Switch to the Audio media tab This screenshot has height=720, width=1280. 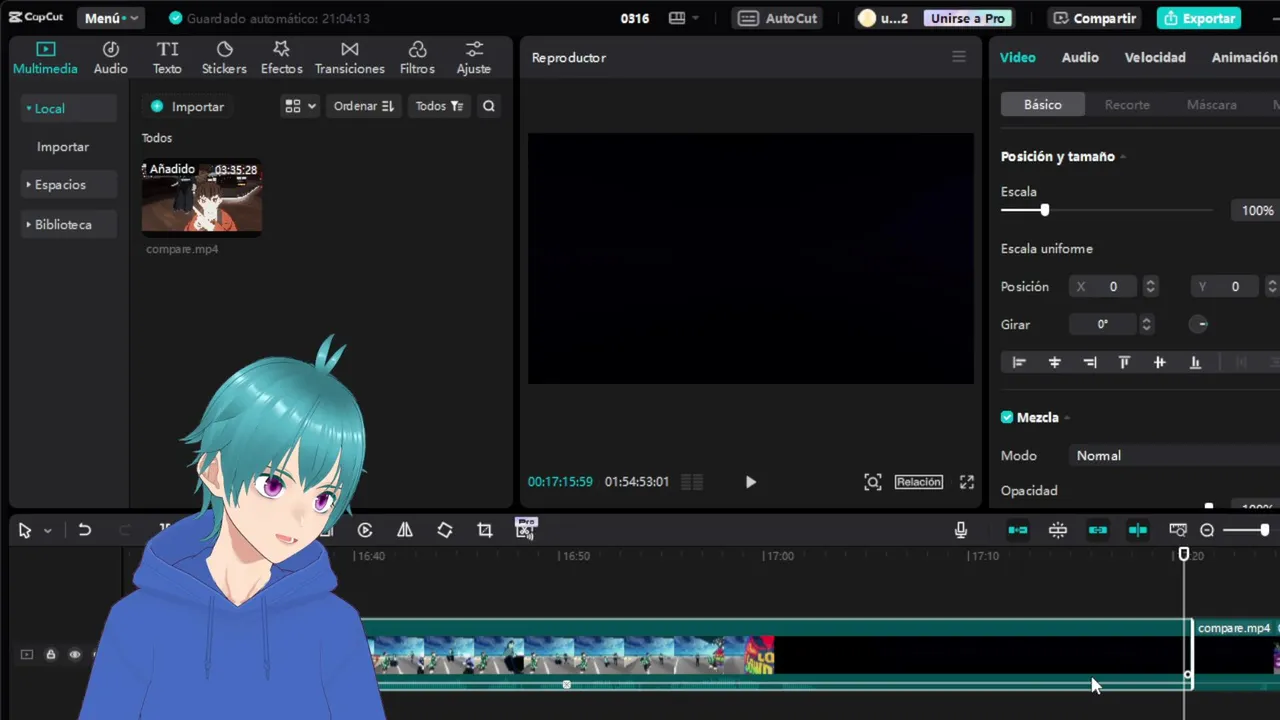[111, 58]
